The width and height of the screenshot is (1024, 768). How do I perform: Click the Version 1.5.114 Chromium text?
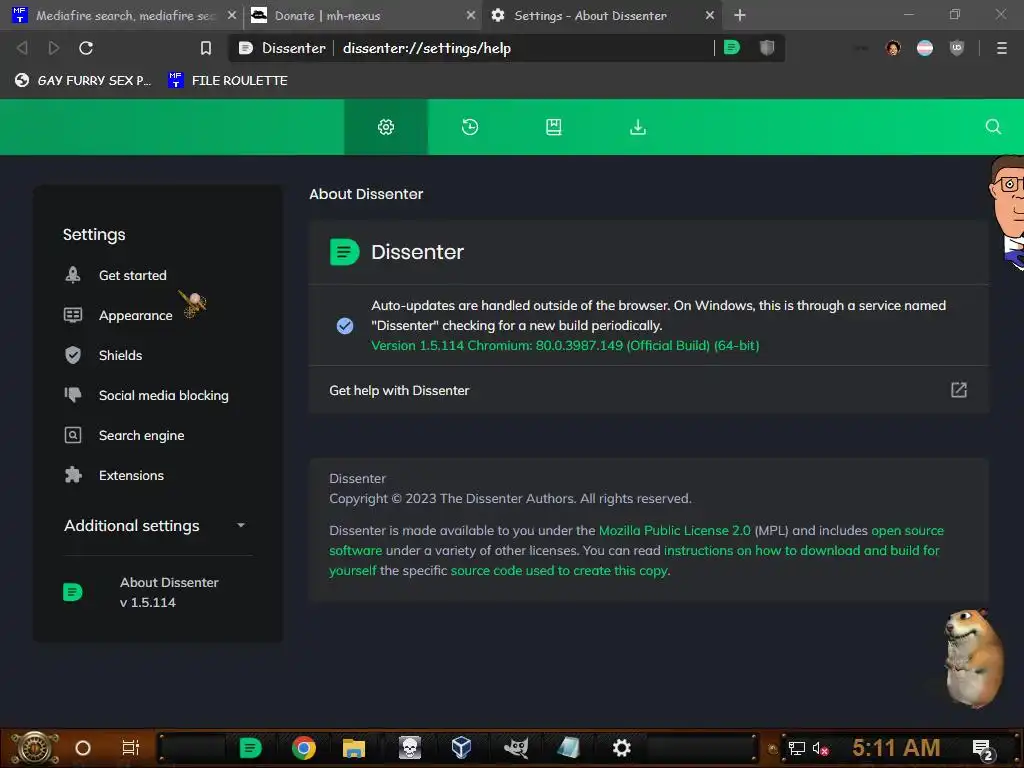[x=565, y=345]
